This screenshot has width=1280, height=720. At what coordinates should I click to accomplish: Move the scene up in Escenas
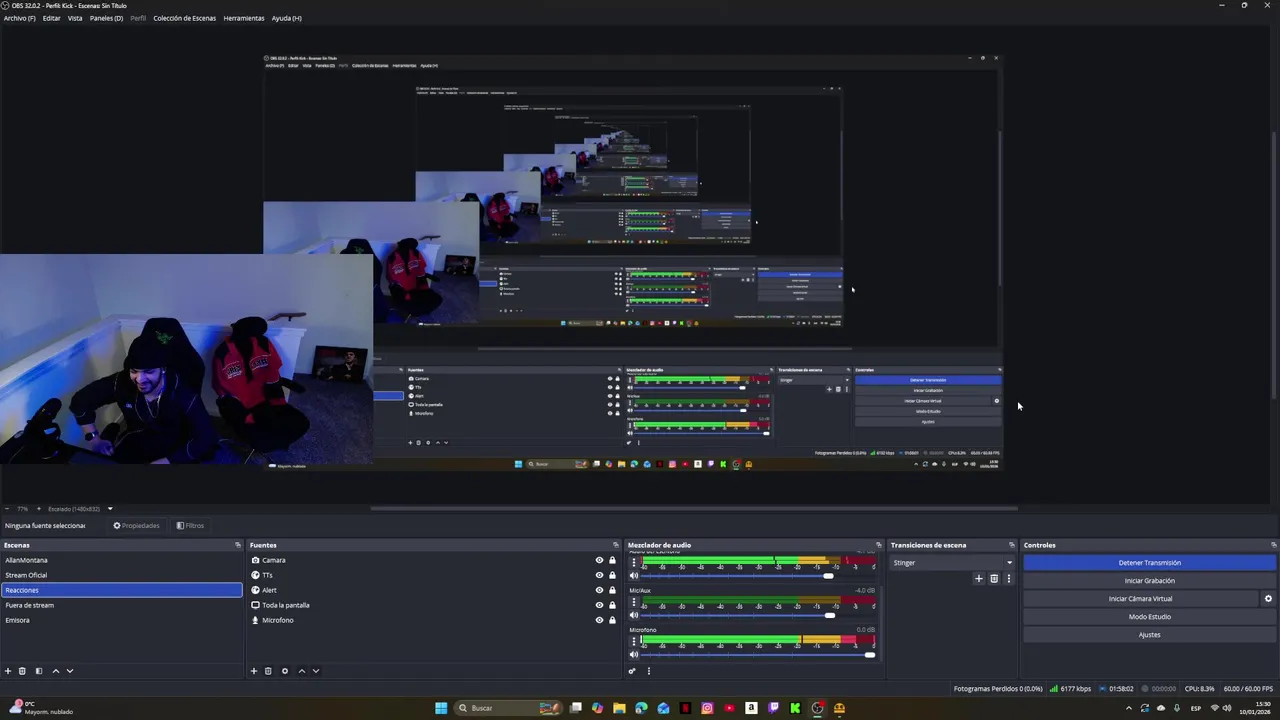pos(55,671)
